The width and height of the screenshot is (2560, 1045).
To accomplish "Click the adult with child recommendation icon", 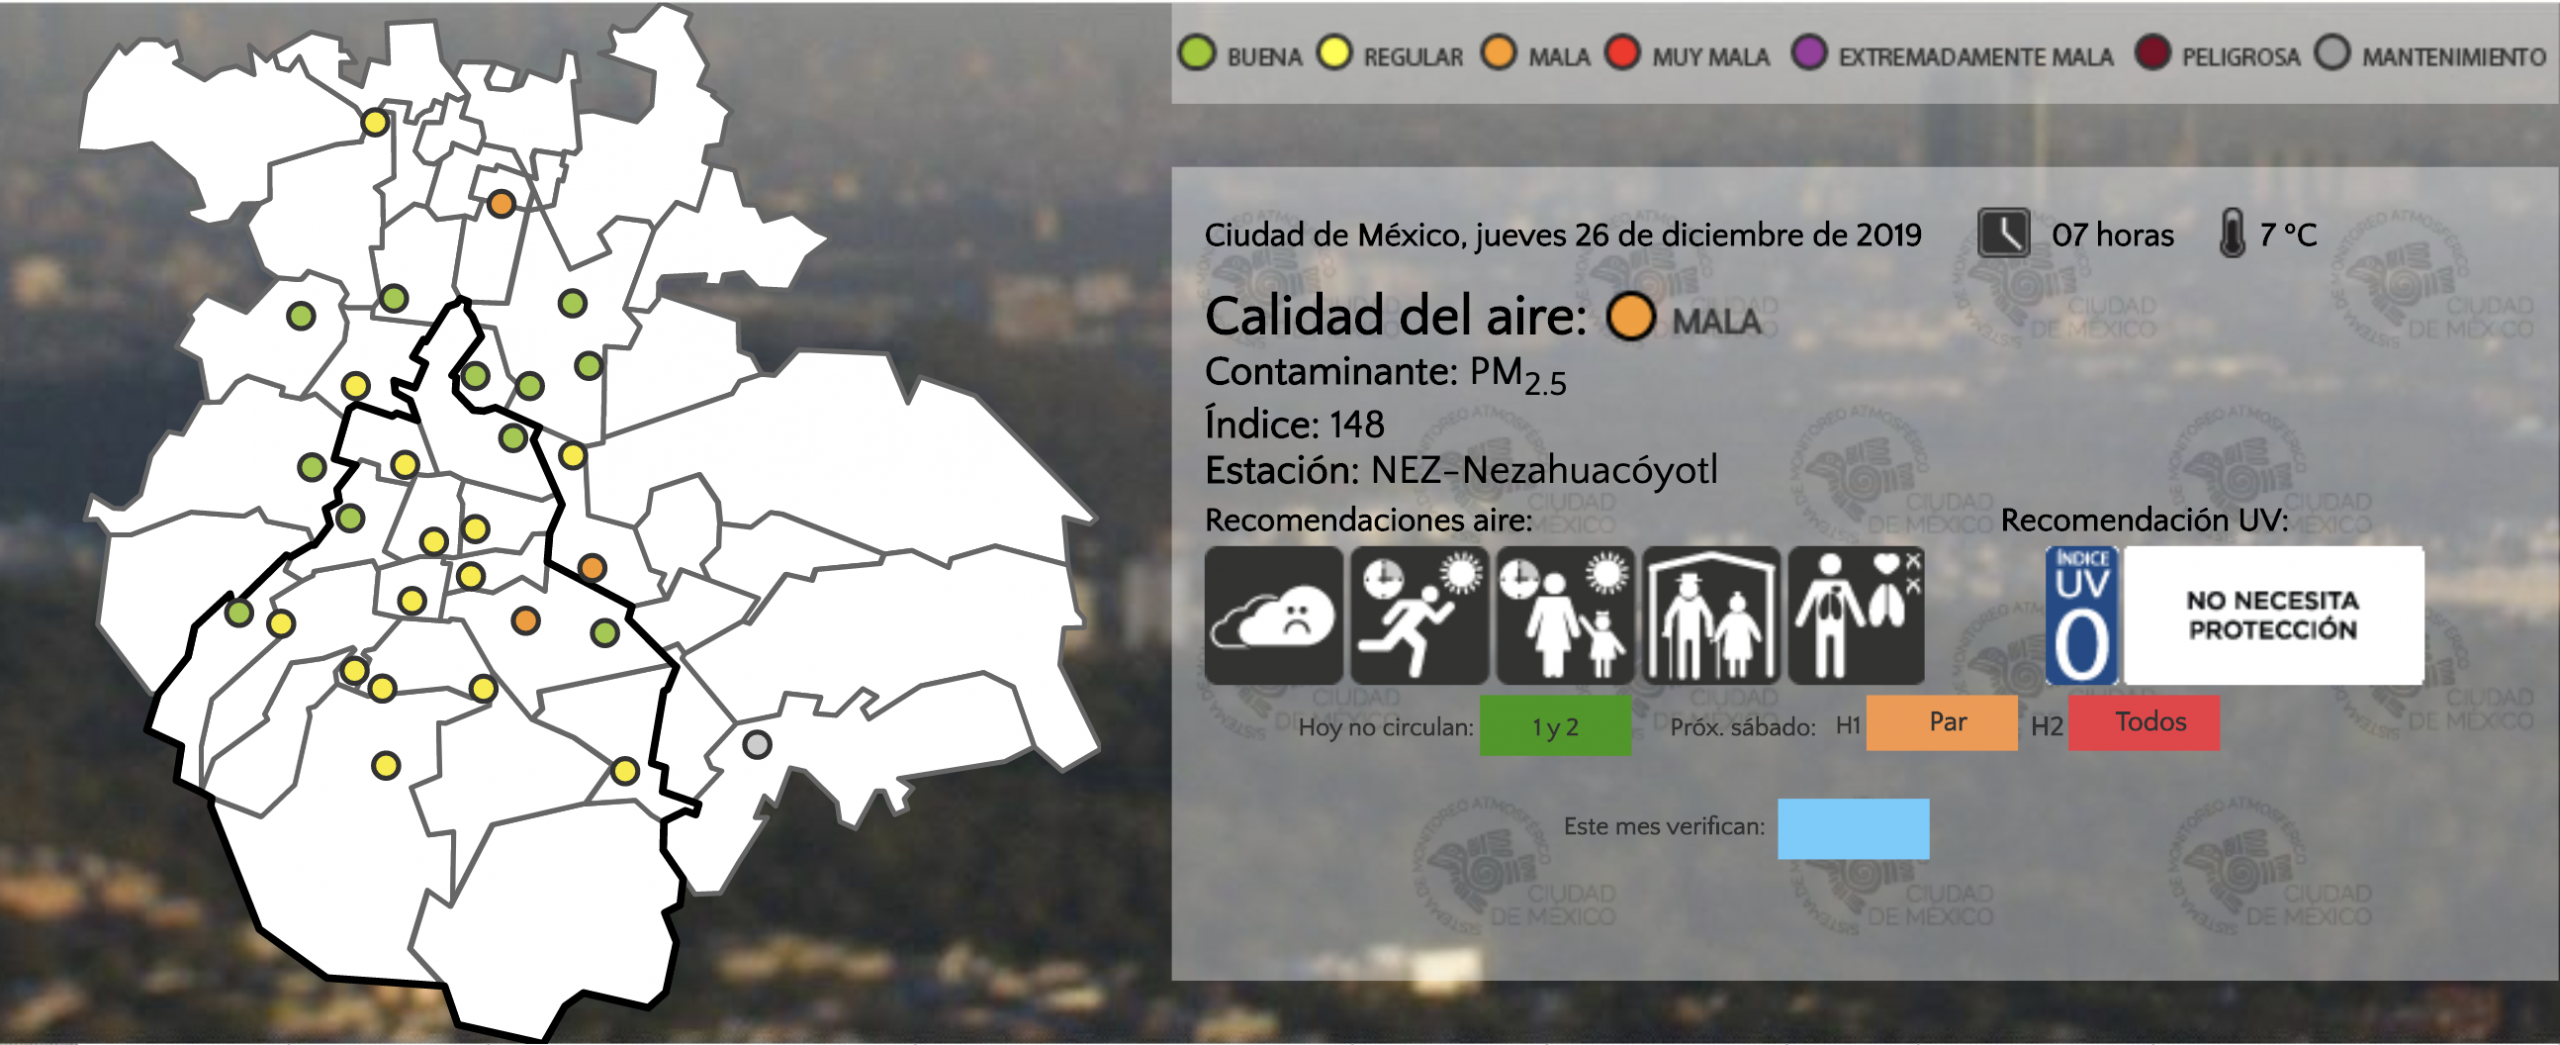I will tap(1565, 615).
